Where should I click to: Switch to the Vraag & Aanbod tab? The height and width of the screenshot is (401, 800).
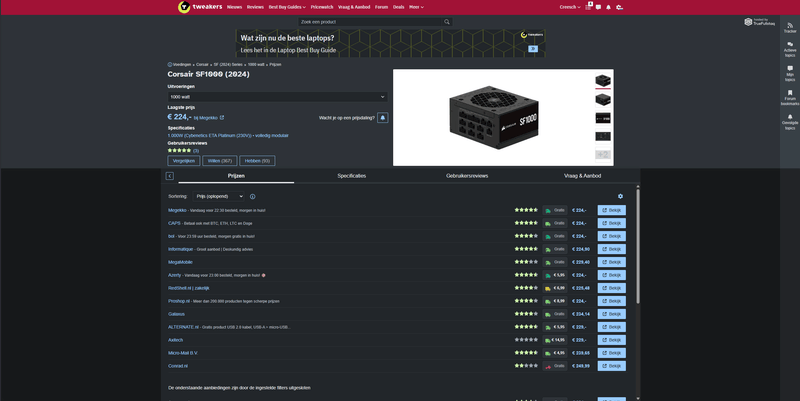point(582,176)
